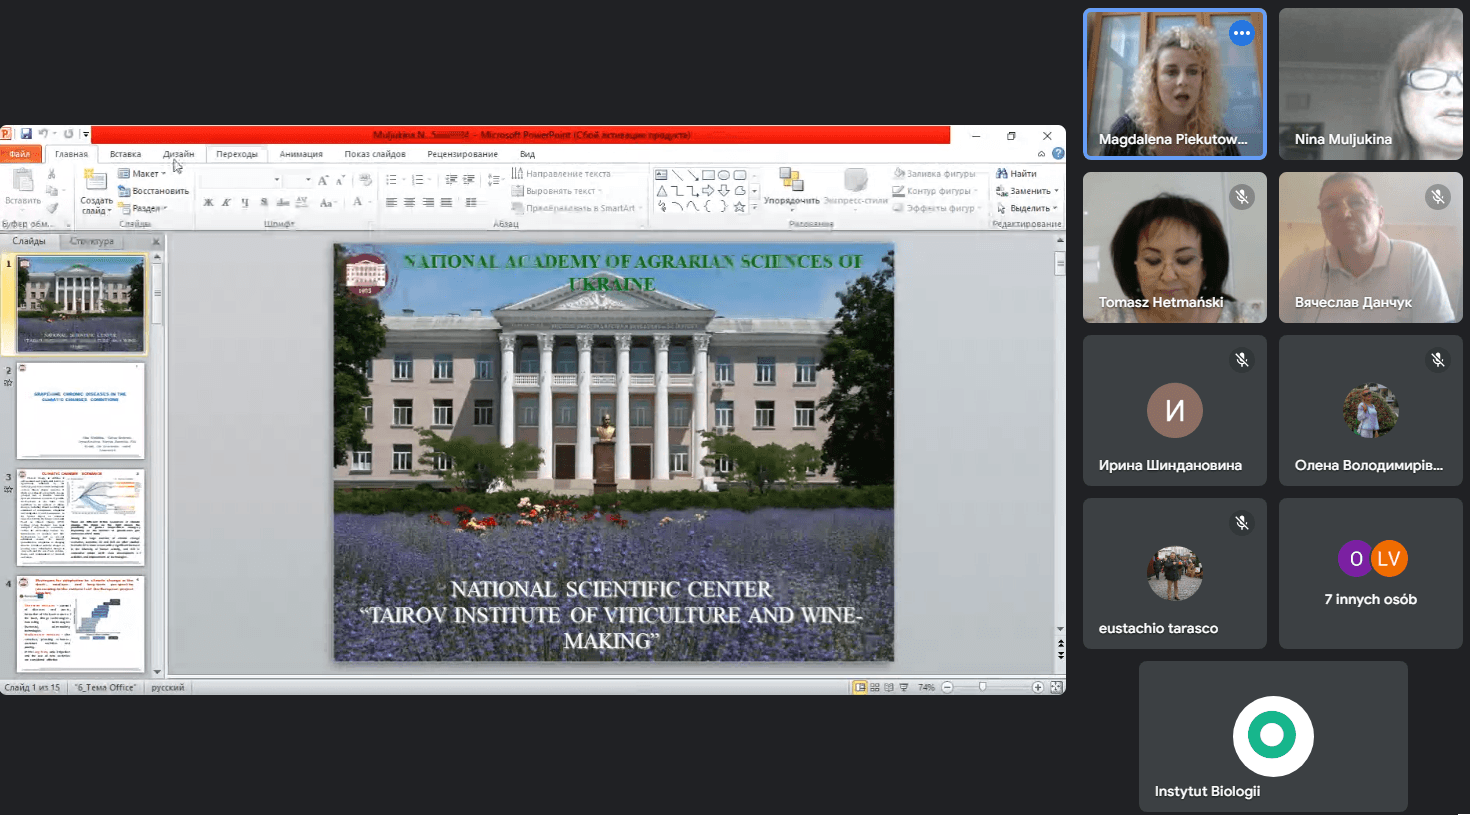The image size is (1471, 815).
Task: Open the Customize Quick Access Toolbar dropdown
Action: [86, 134]
